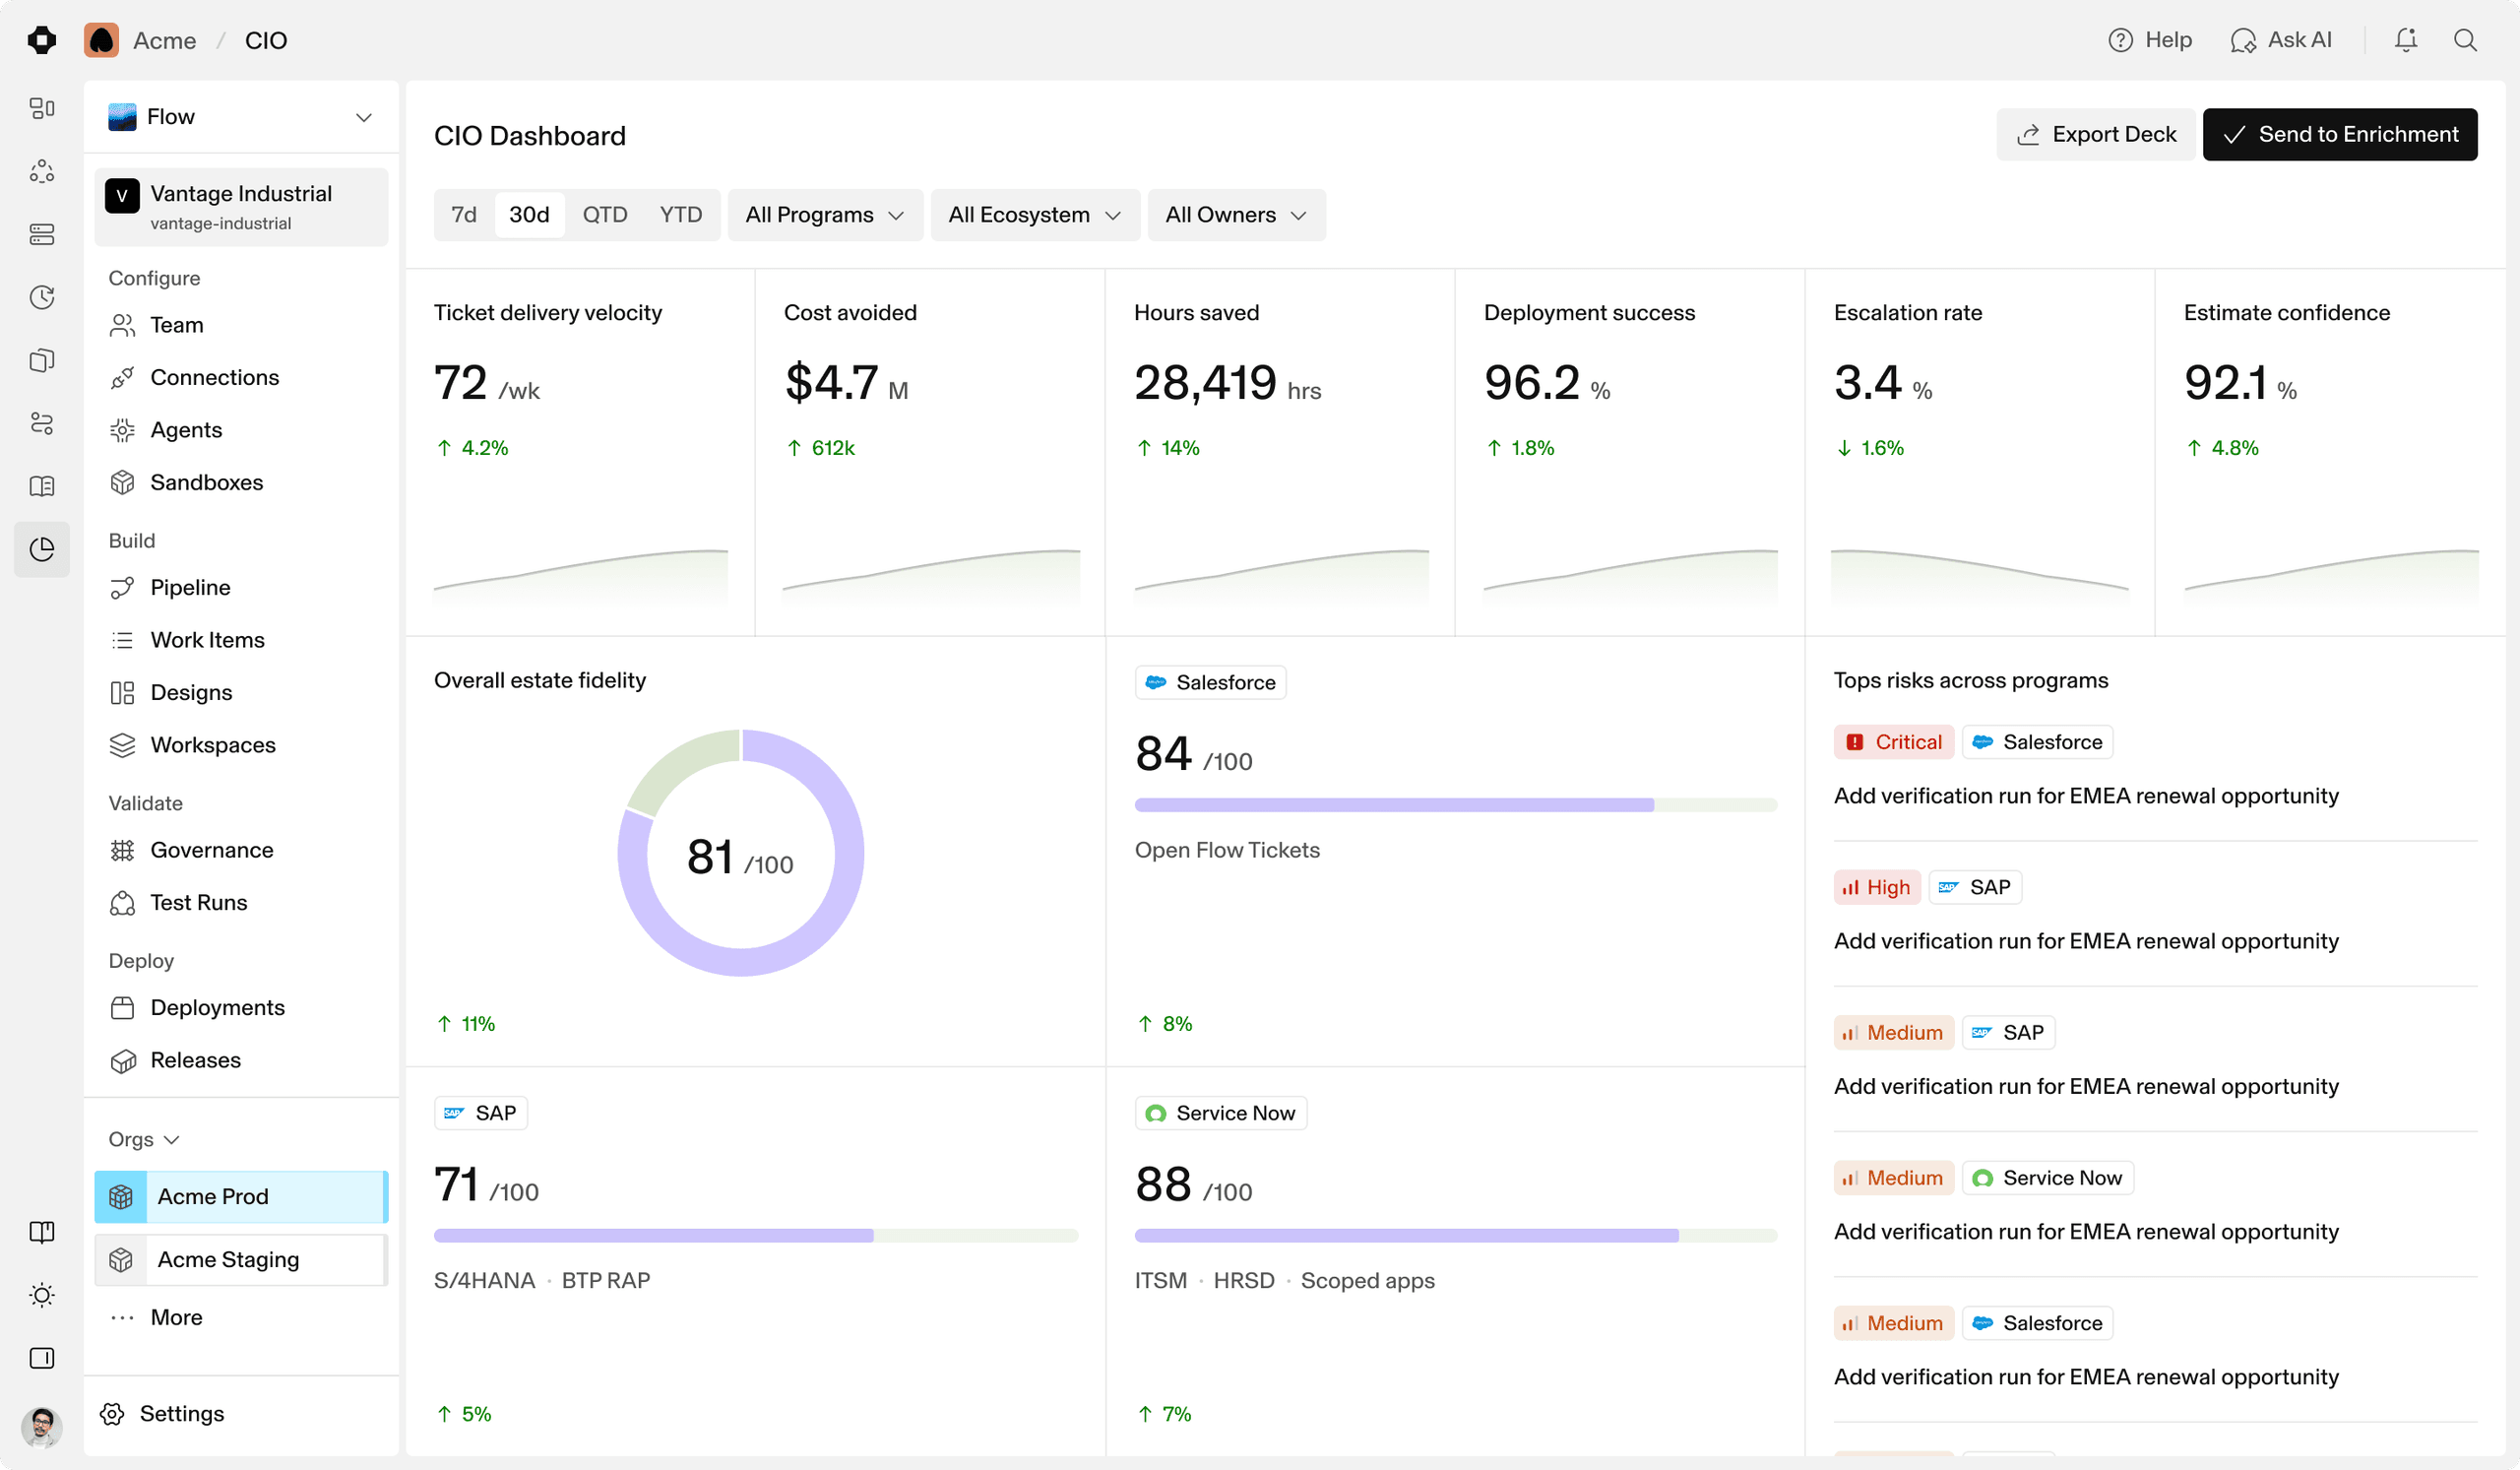Select the 7d time range
Image resolution: width=2520 pixels, height=1470 pixels.
point(464,215)
